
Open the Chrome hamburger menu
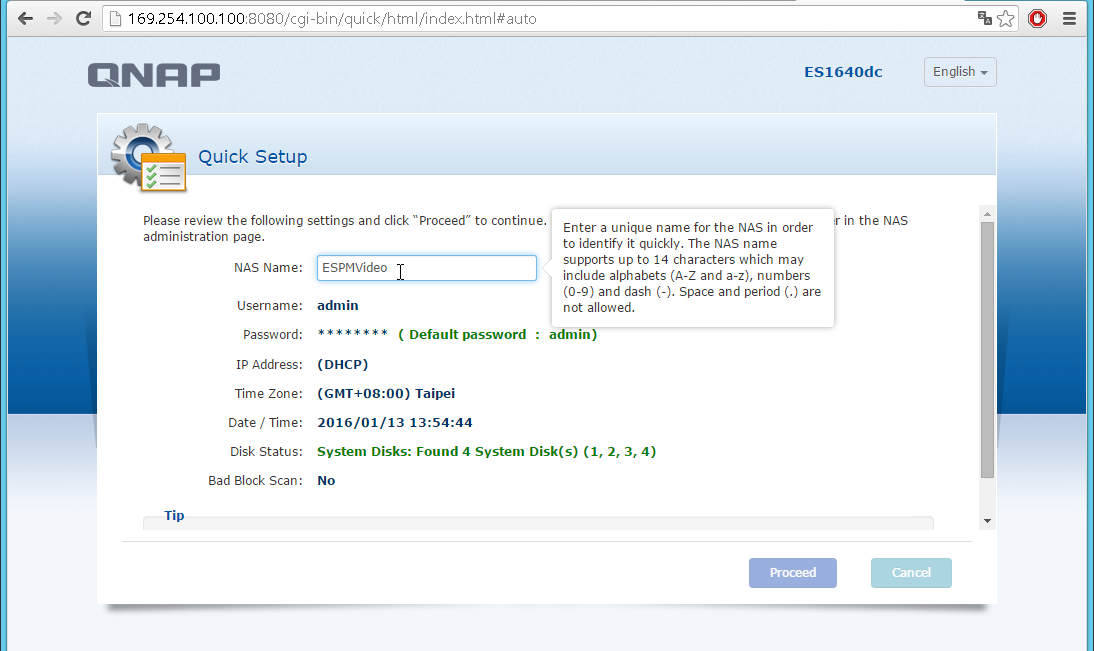click(x=1068, y=18)
